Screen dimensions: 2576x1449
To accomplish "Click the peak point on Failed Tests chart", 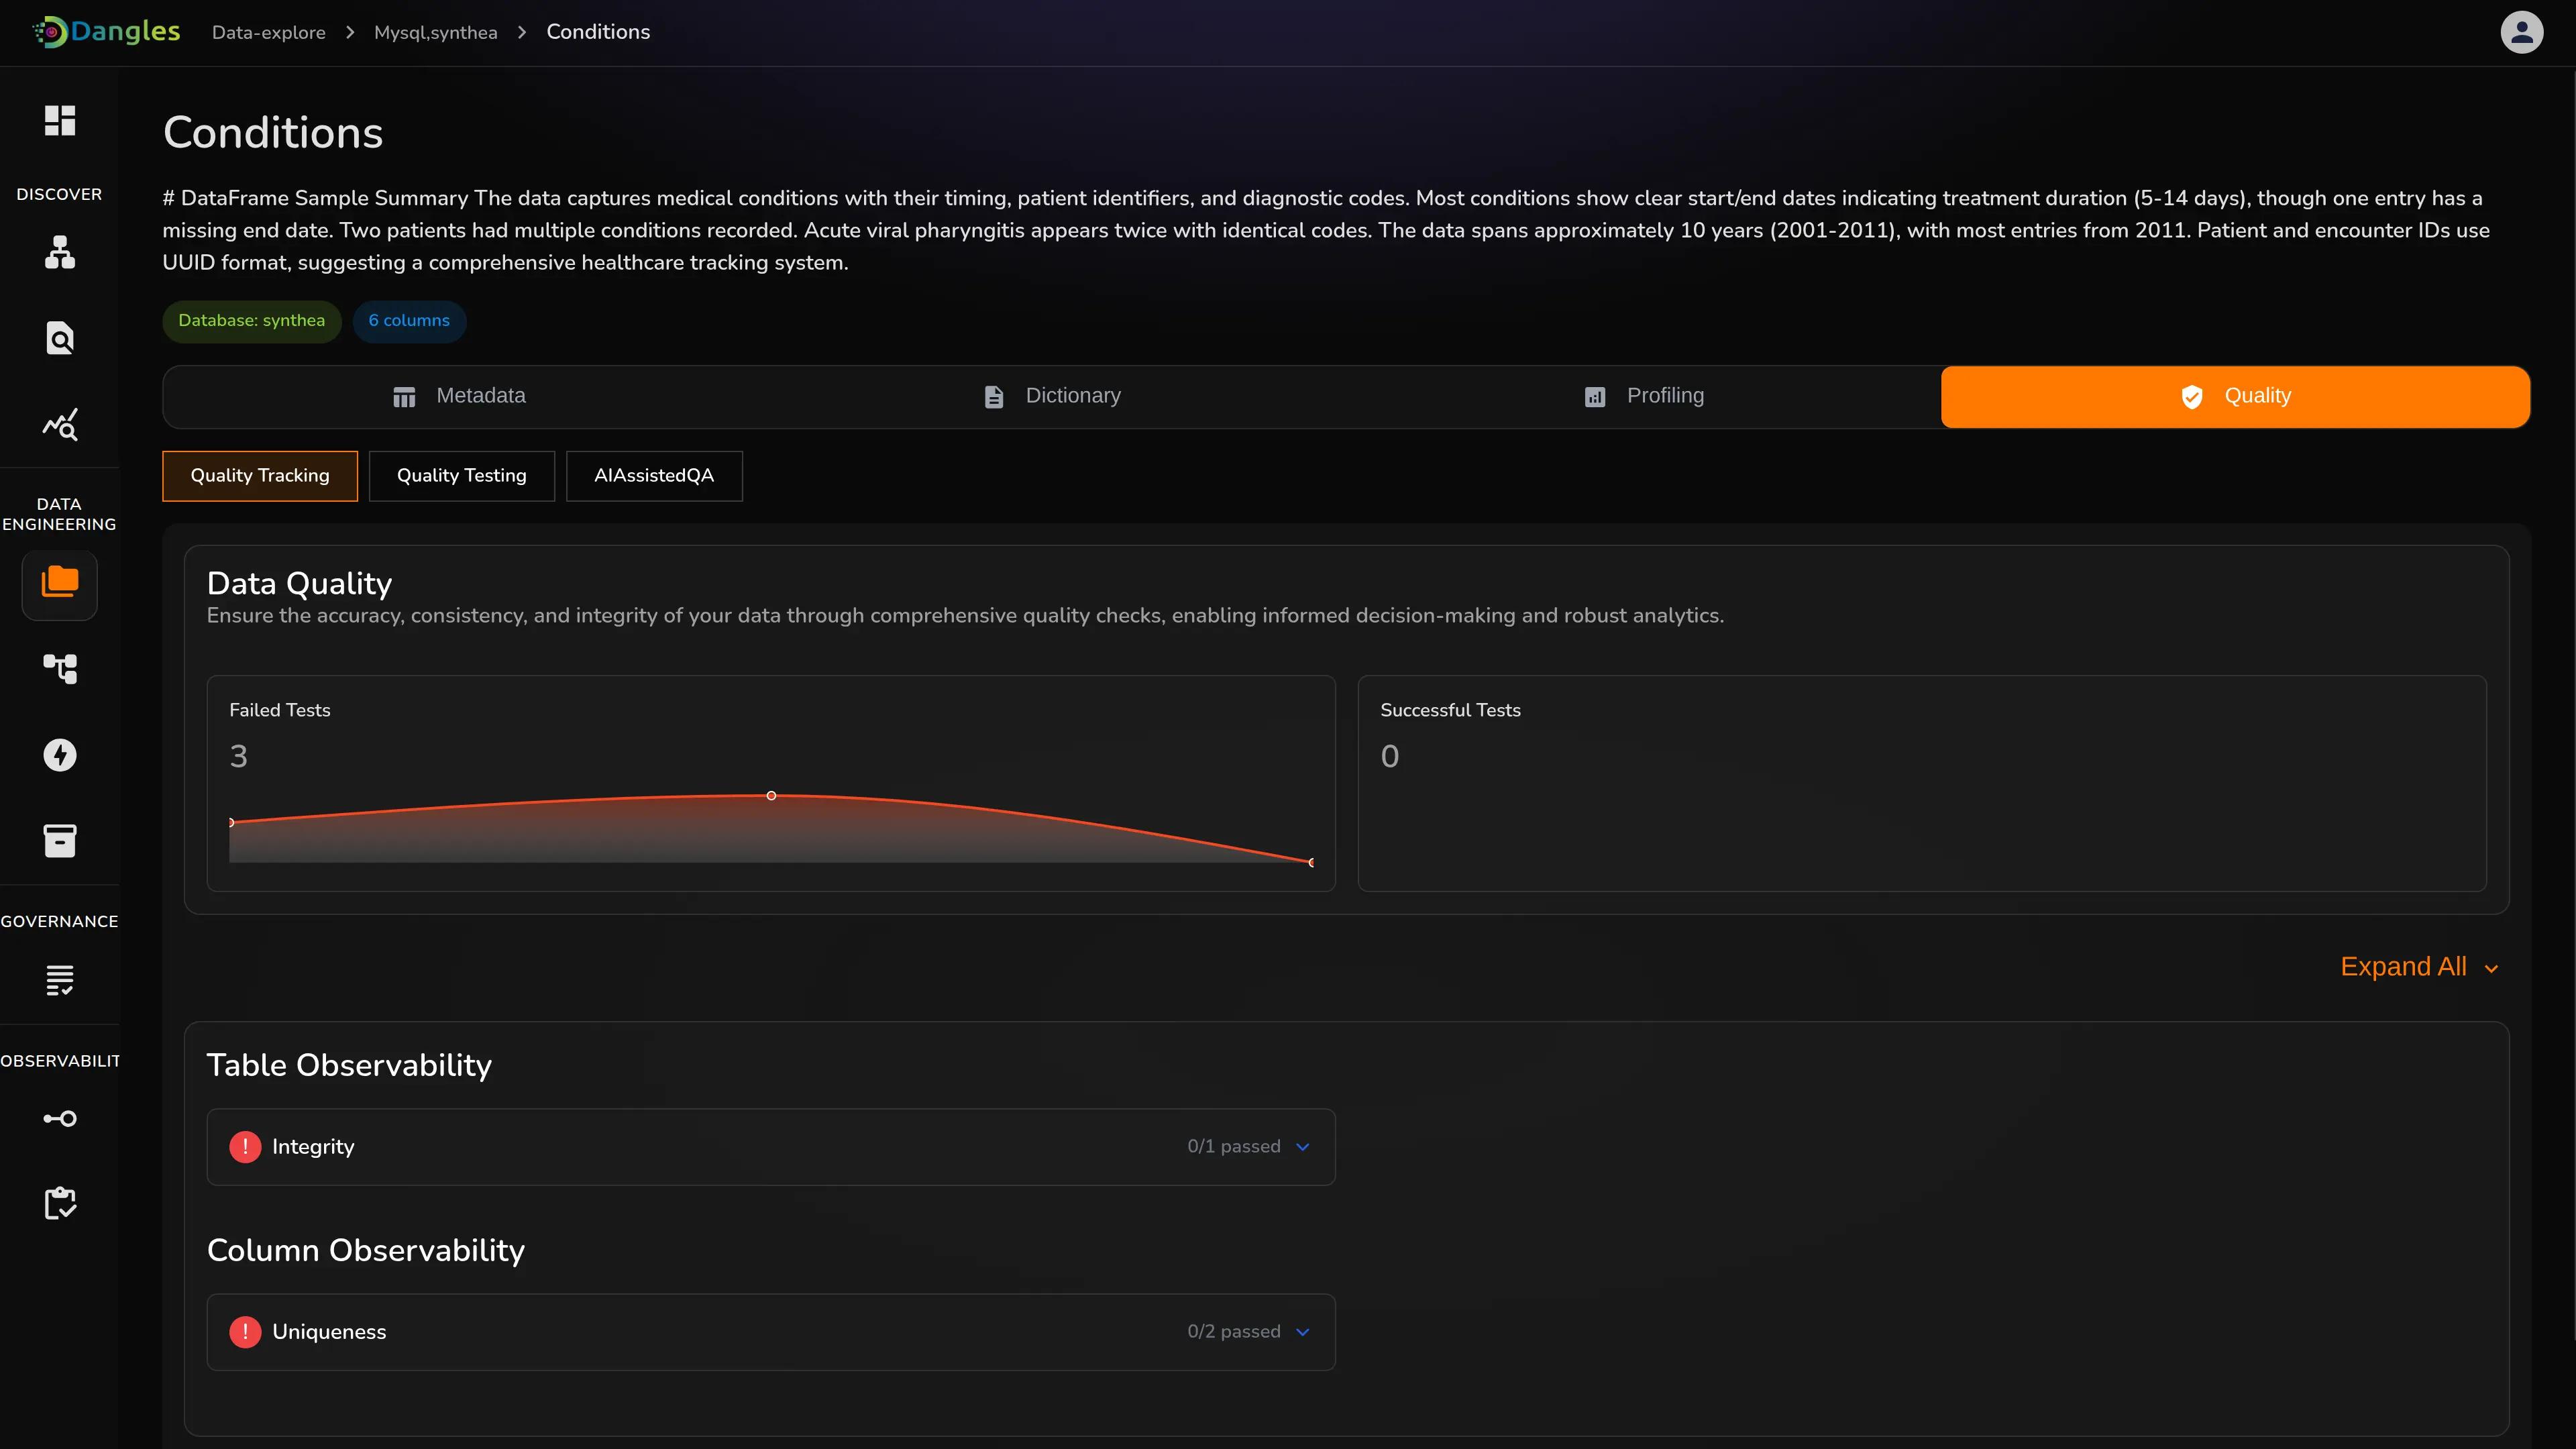I will 771,796.
